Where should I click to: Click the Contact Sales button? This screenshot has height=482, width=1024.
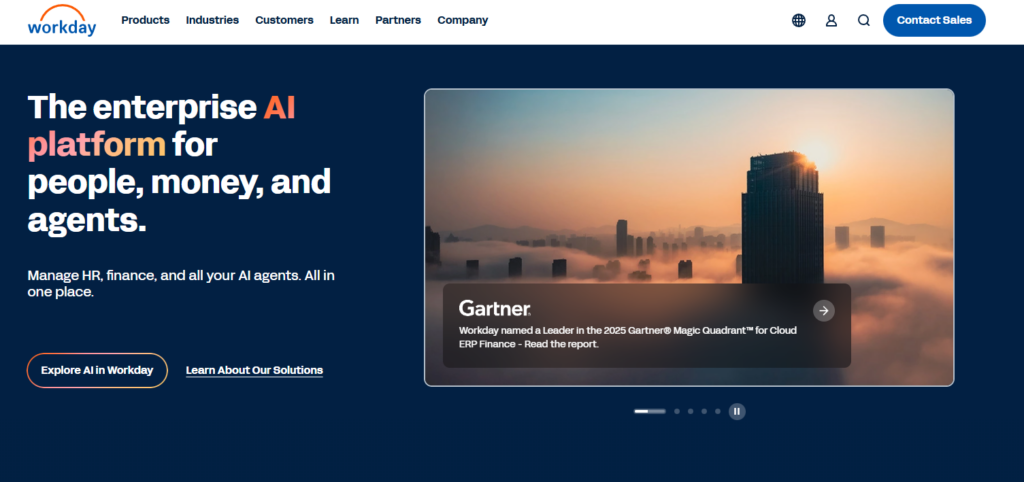coord(934,20)
